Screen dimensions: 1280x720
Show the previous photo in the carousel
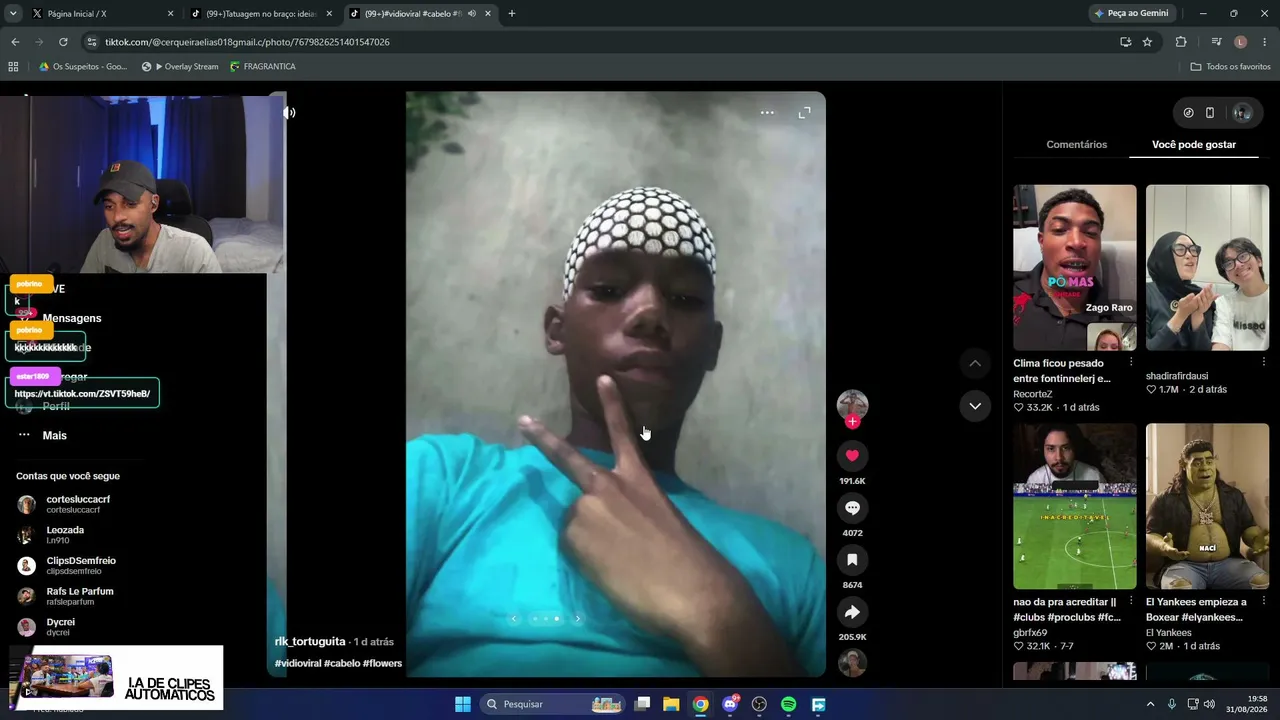pyautogui.click(x=514, y=619)
